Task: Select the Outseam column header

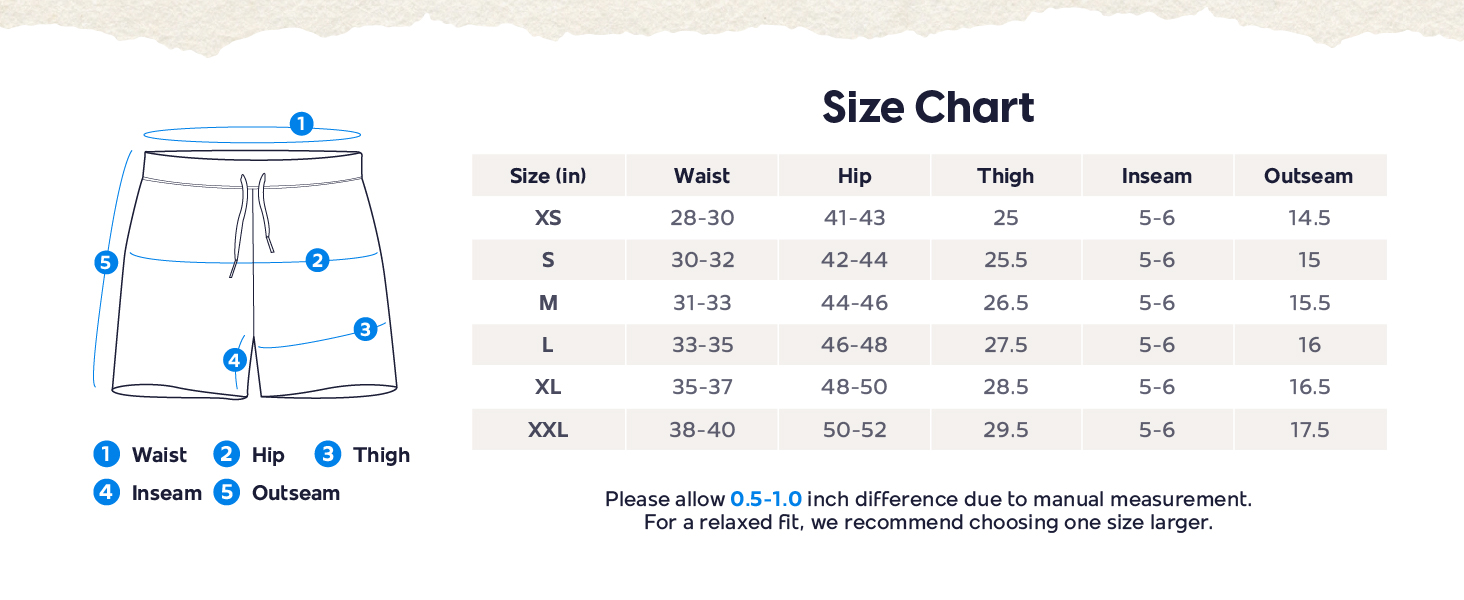Action: (1308, 176)
